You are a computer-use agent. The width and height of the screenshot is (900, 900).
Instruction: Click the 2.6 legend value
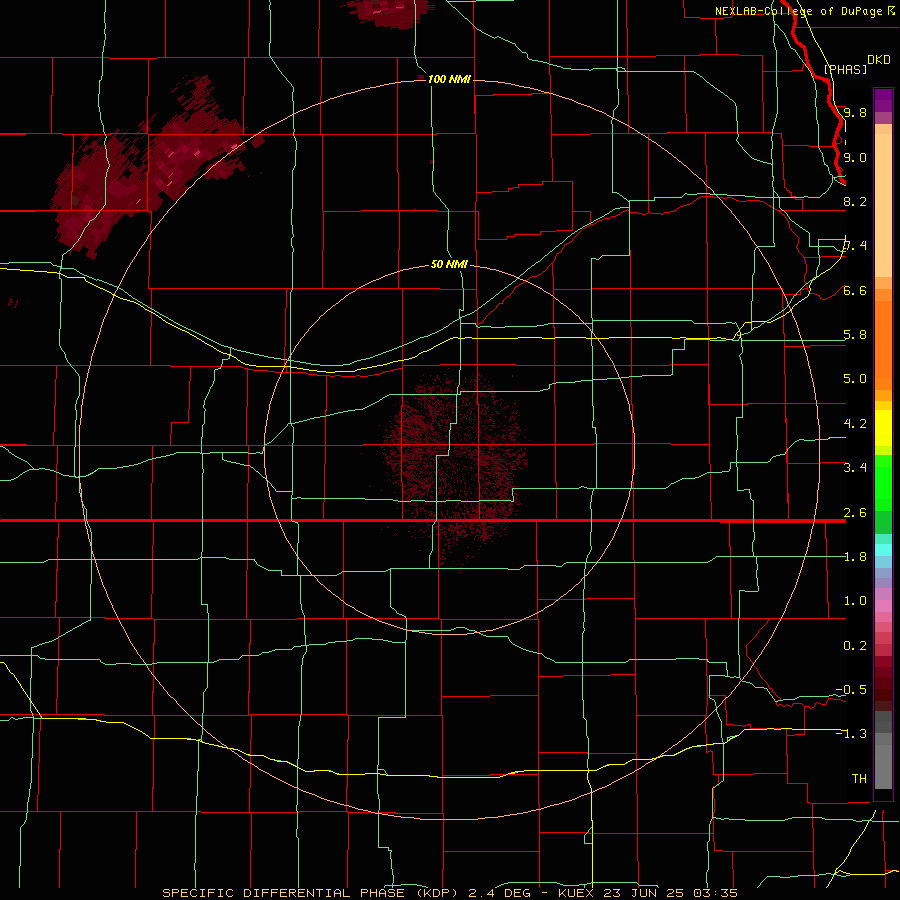(x=855, y=513)
